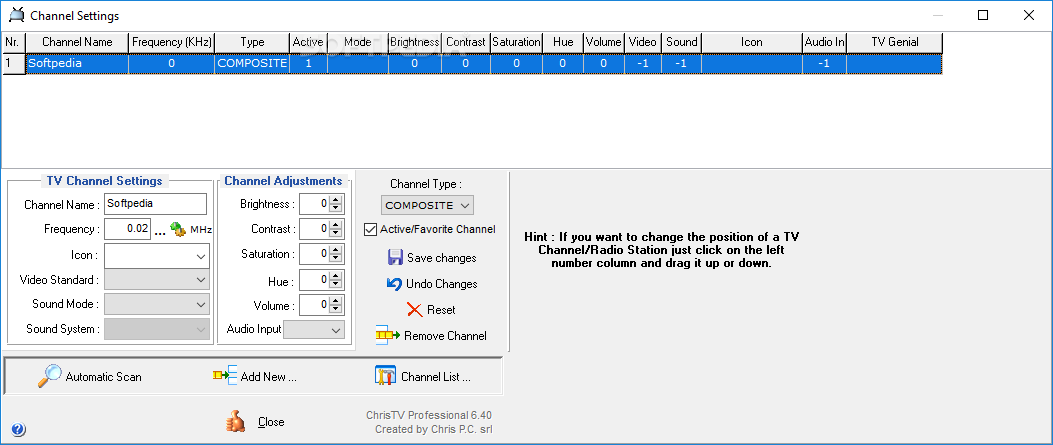Viewport: 1053px width, 445px height.
Task: Click the TV Genial column header
Action: [x=895, y=42]
